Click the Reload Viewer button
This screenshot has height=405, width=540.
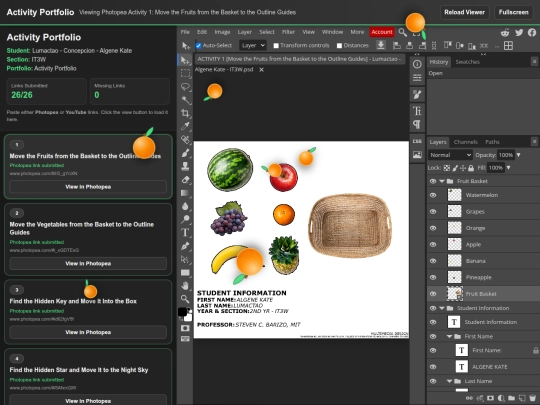(x=464, y=12)
